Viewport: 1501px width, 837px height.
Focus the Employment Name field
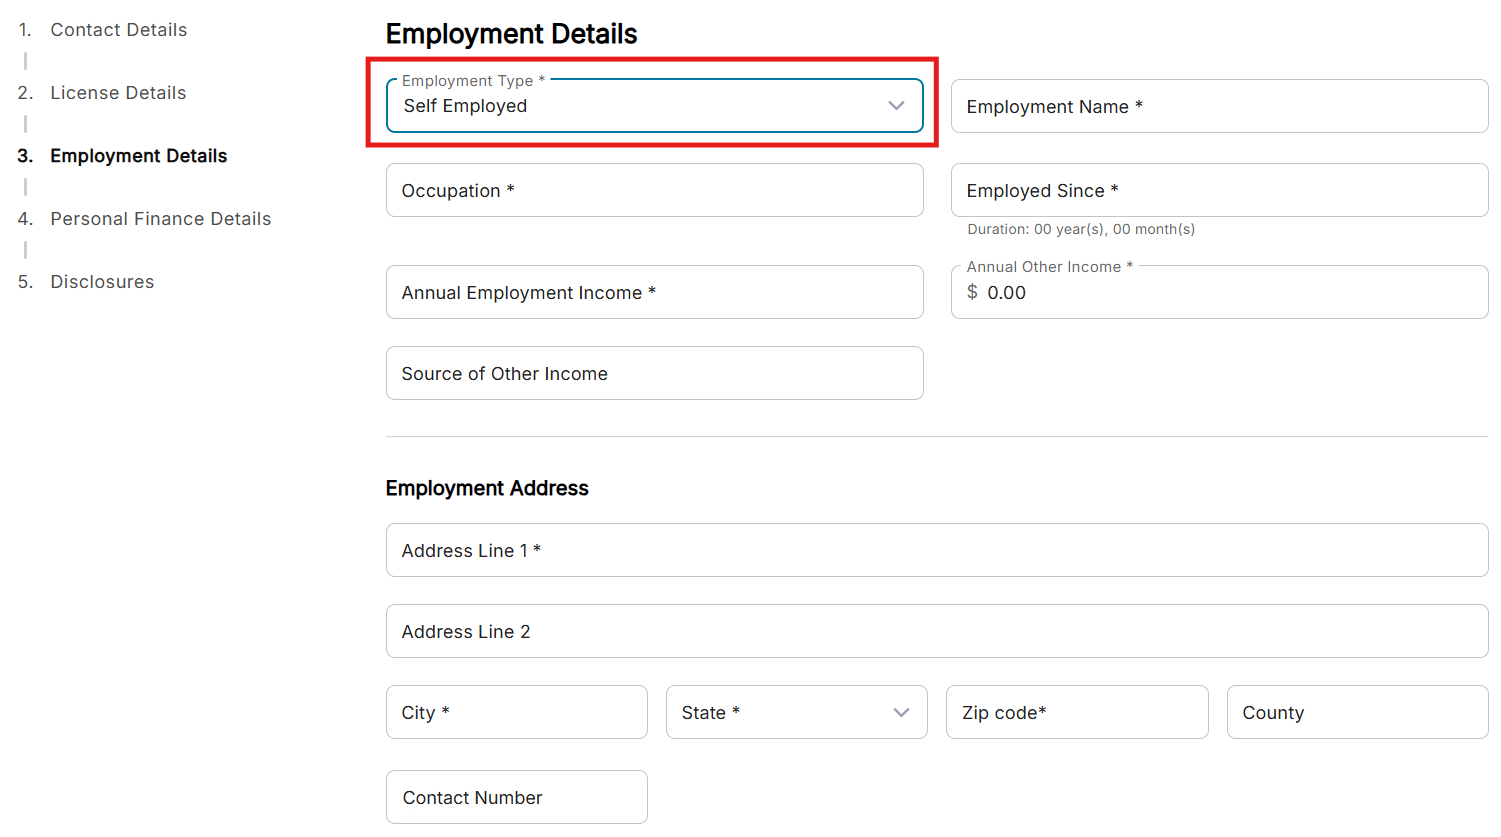pos(1218,106)
